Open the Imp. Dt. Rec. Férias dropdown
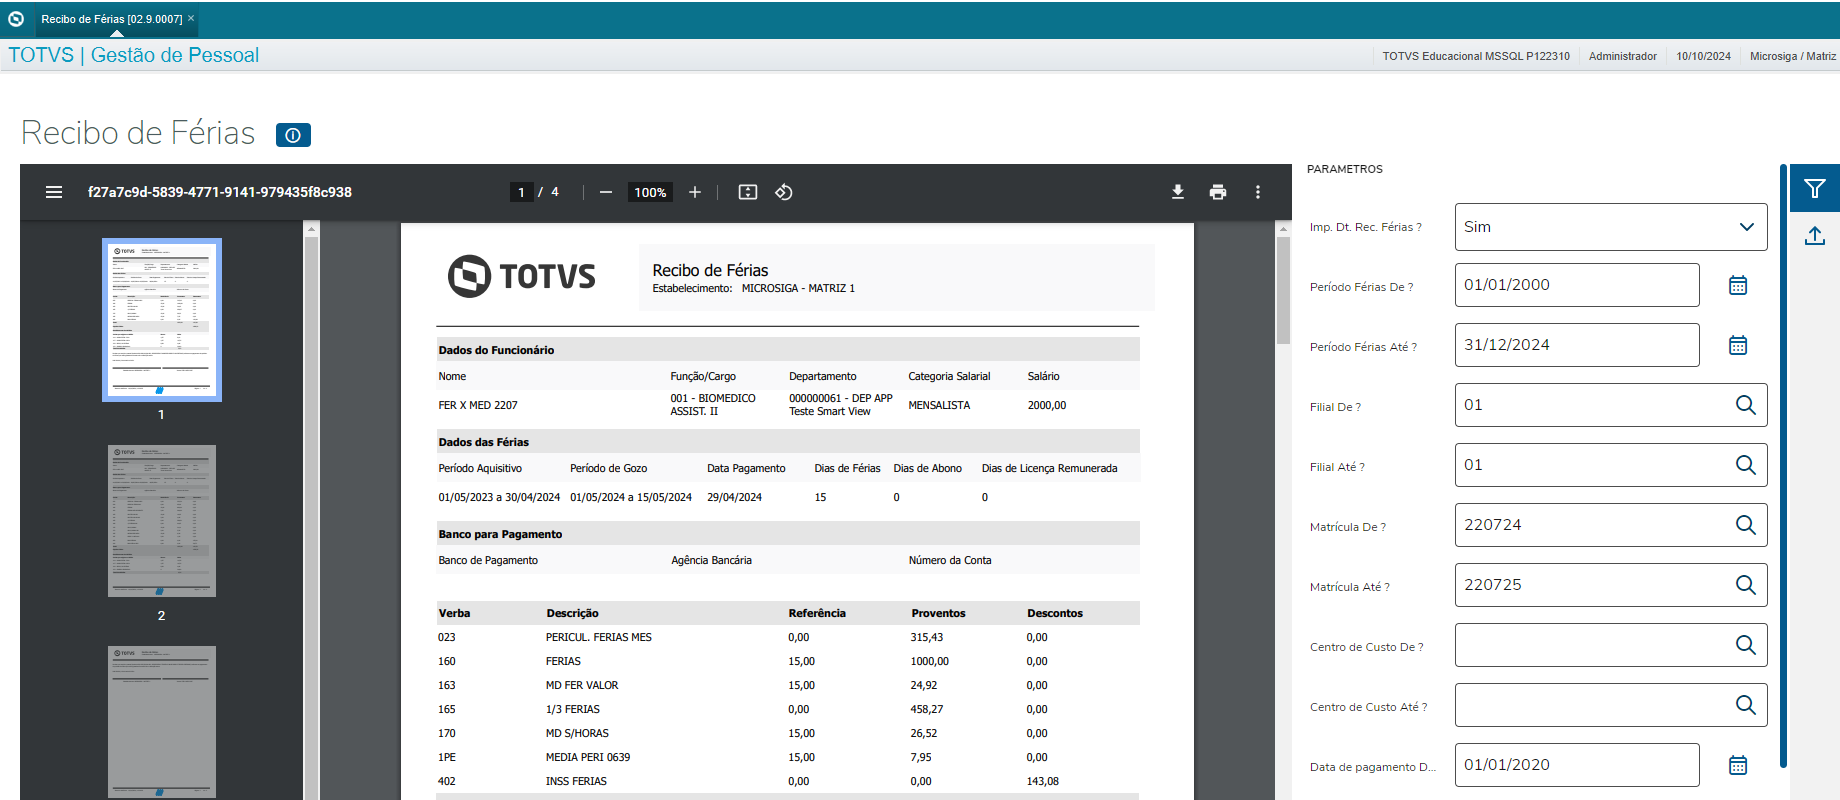This screenshot has width=1840, height=800. pos(1611,227)
